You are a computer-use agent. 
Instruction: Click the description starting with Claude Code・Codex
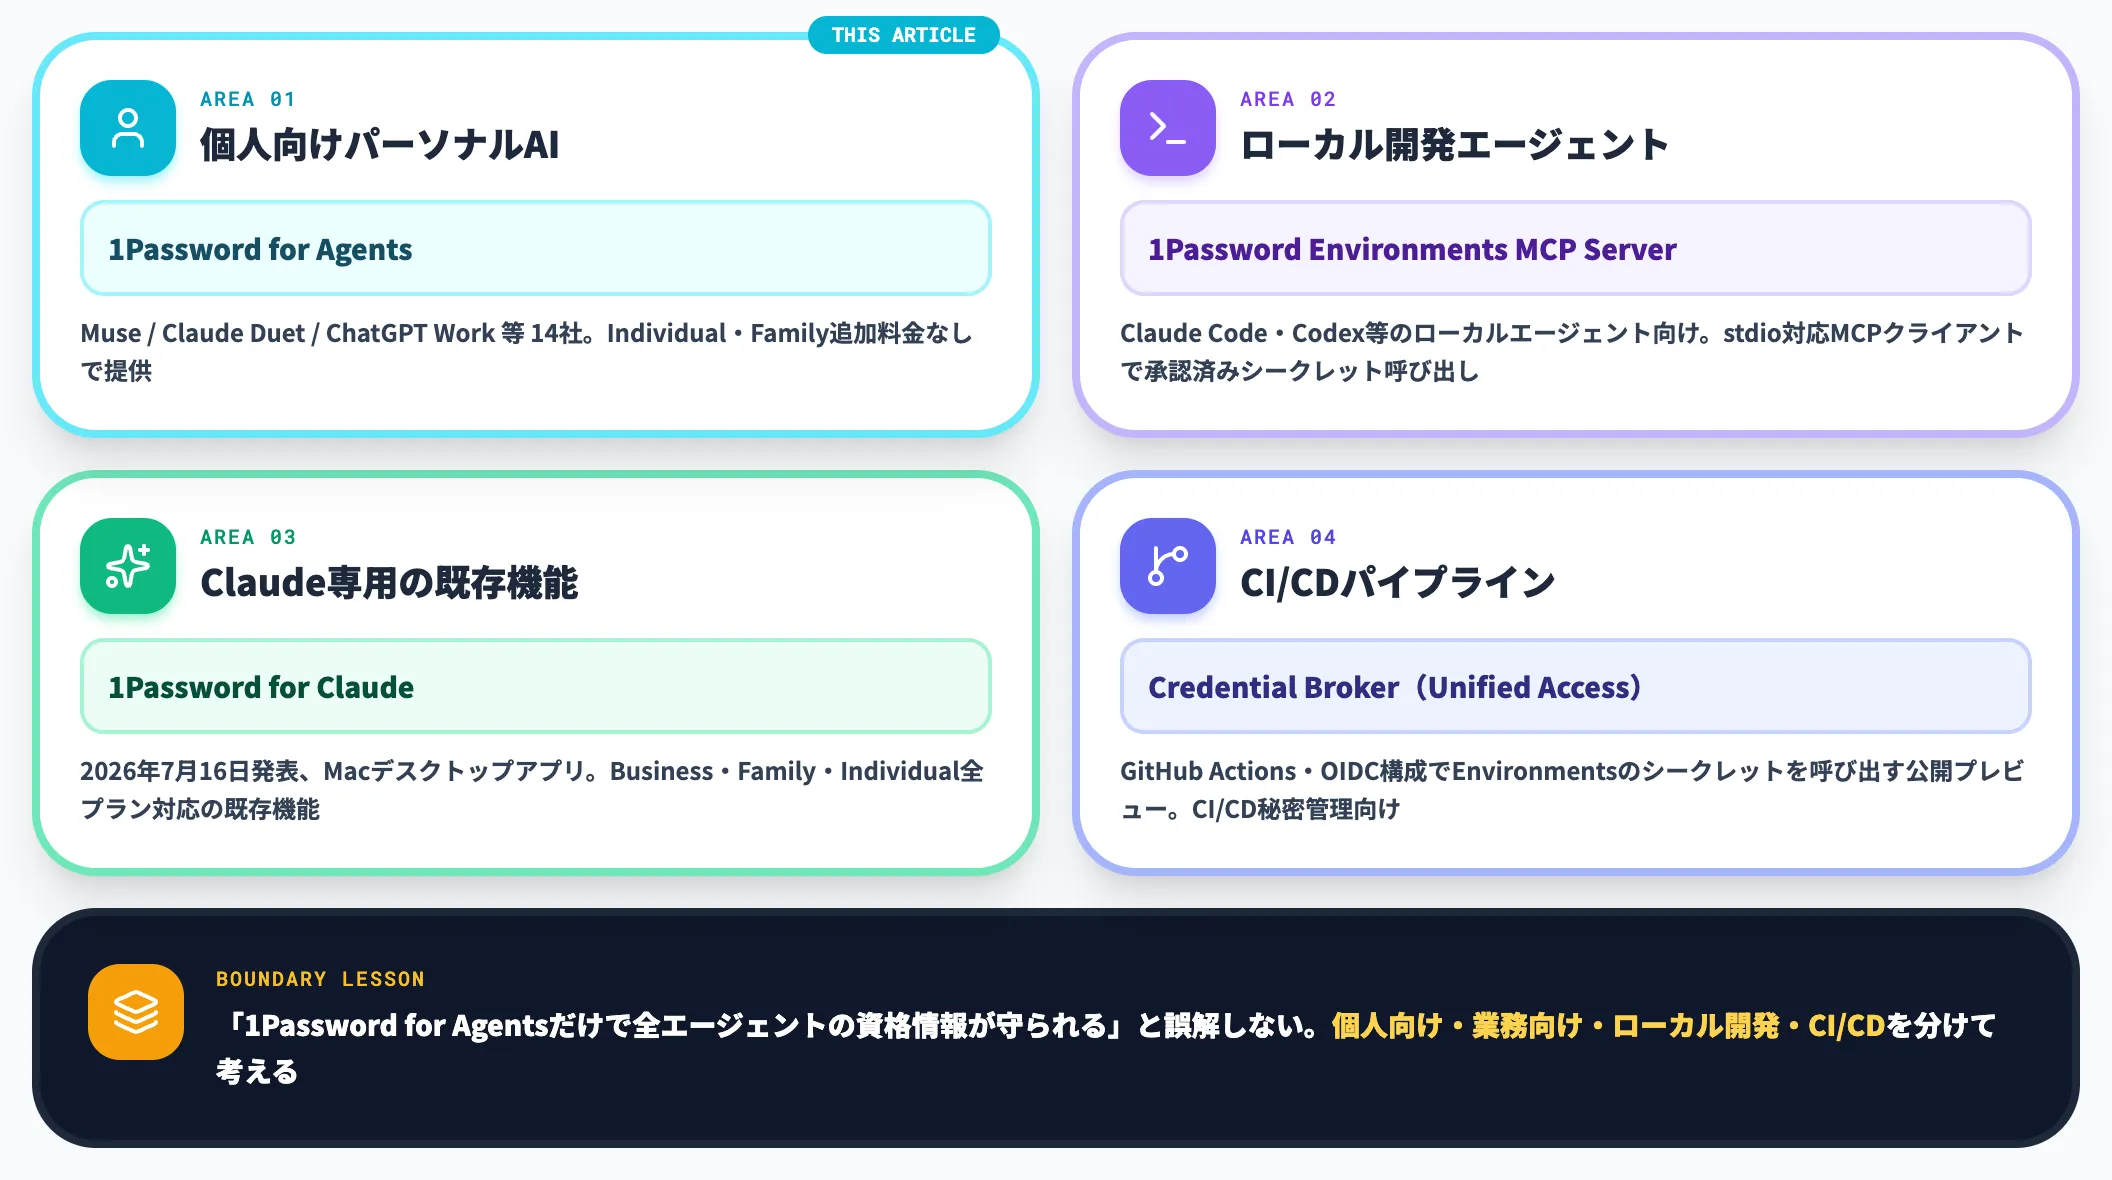(x=1572, y=352)
